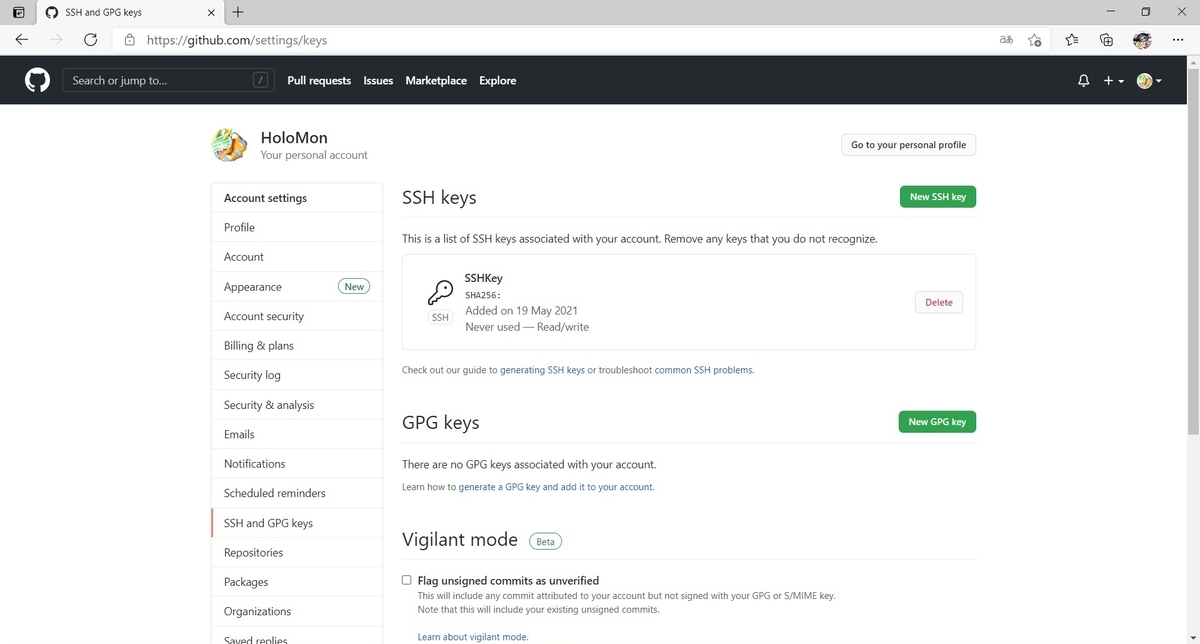
Task: Select Scheduled reminders in sidebar
Action: [x=297, y=493]
